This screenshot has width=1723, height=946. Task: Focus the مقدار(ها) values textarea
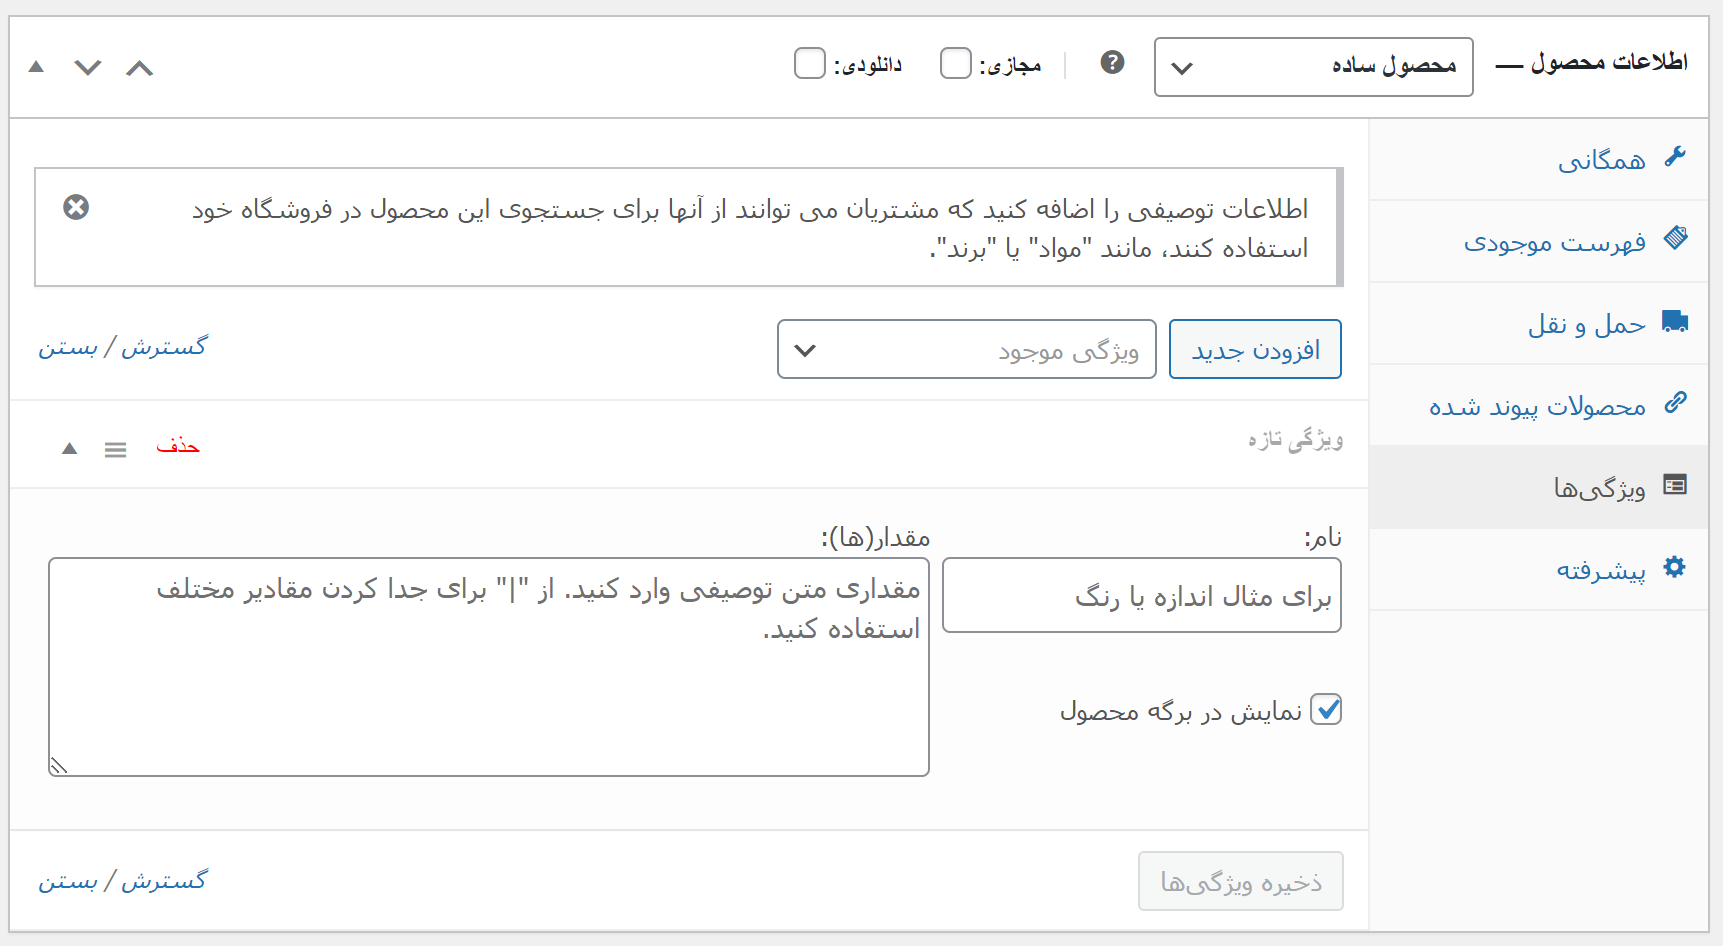pyautogui.click(x=489, y=667)
